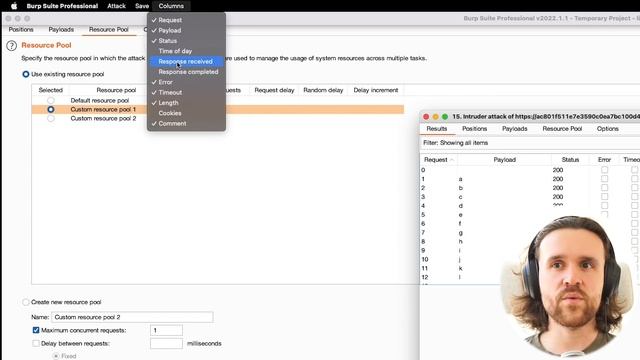Select Create new resource pool option
The width and height of the screenshot is (640, 360).
26,302
